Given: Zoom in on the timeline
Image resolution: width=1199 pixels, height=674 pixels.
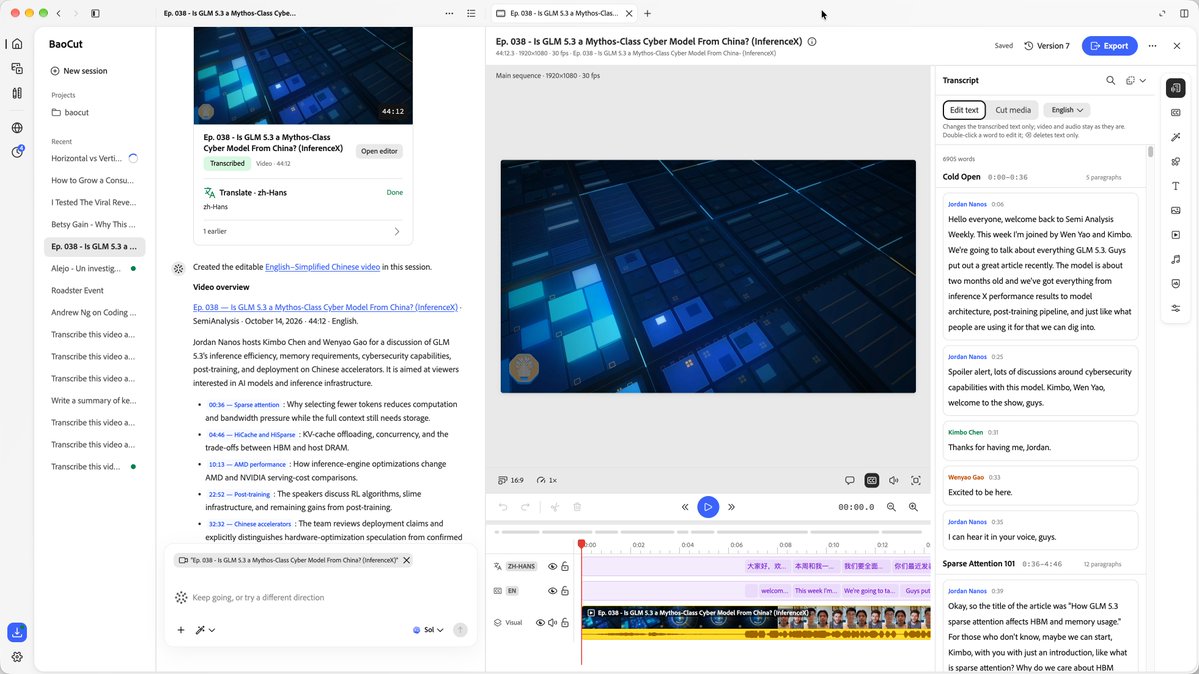Looking at the screenshot, I should pos(913,507).
